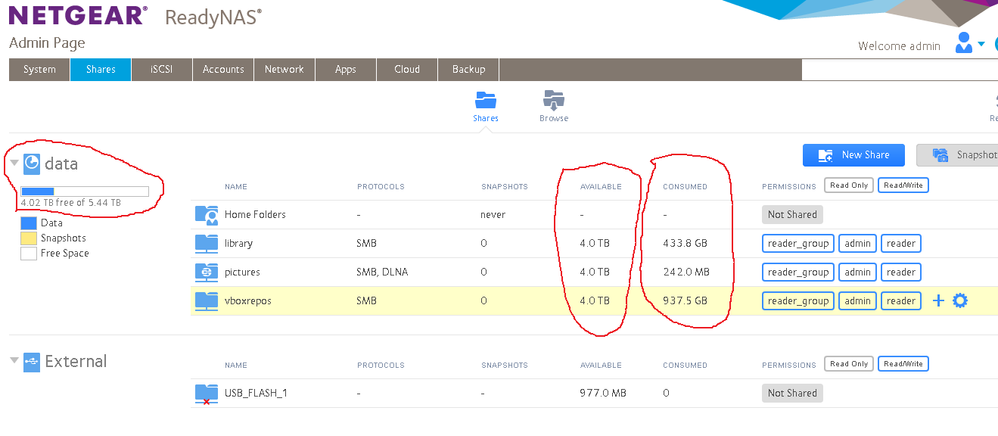Open the Browse icon view
The image size is (998, 436).
pos(553,101)
